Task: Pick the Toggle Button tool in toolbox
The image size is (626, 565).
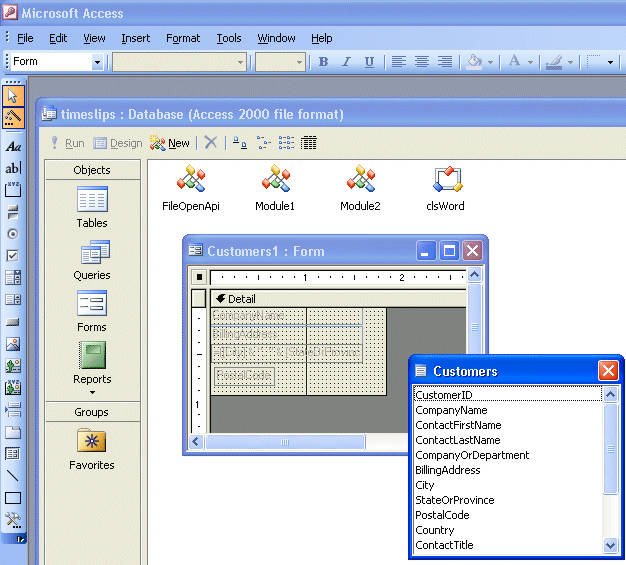Action: [13, 212]
